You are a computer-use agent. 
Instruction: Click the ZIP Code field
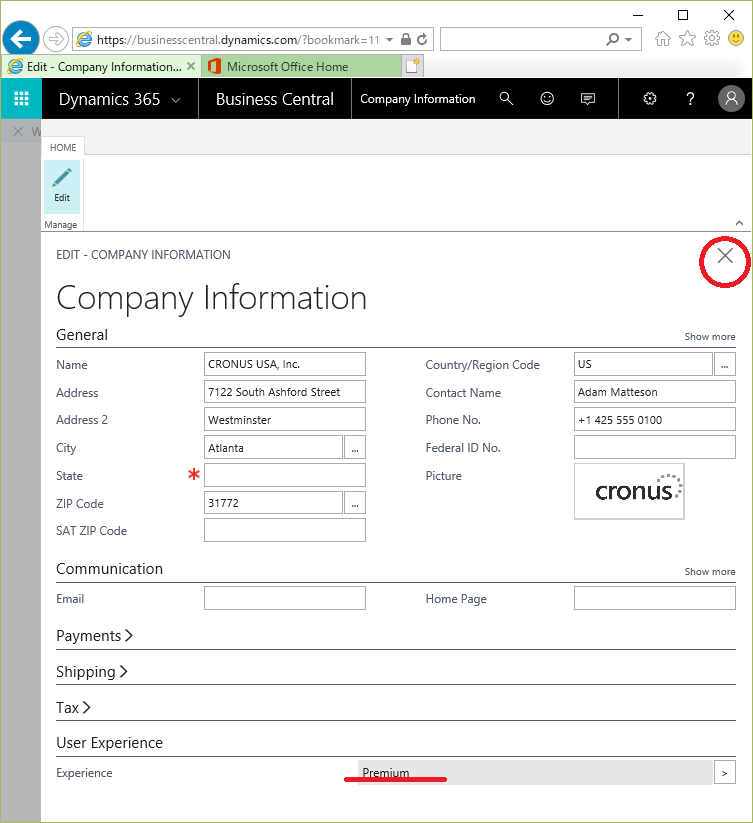(273, 503)
